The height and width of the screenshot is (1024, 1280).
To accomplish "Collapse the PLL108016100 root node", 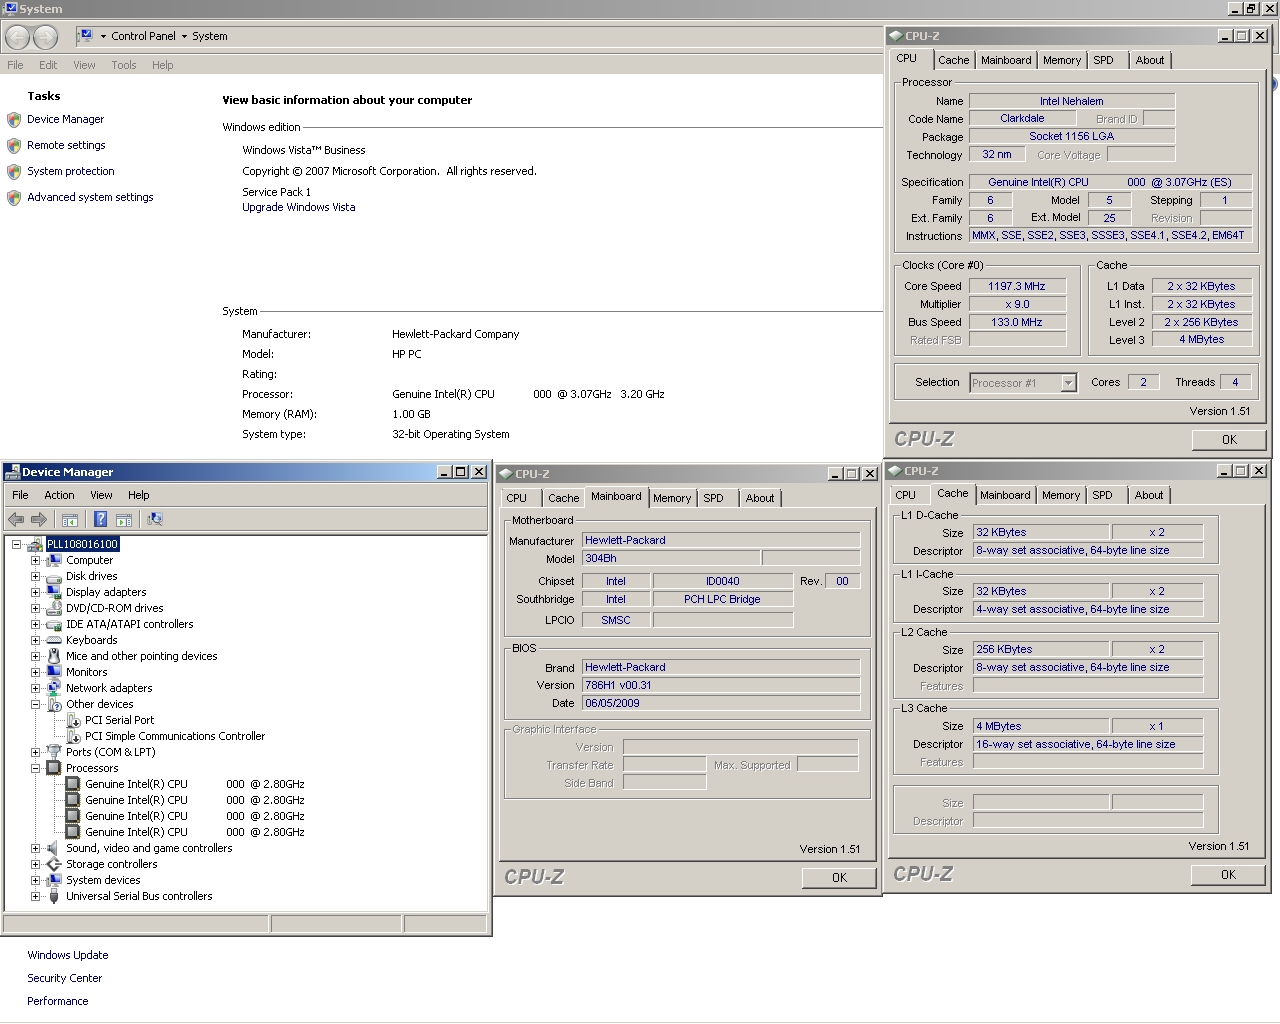I will [x=16, y=544].
